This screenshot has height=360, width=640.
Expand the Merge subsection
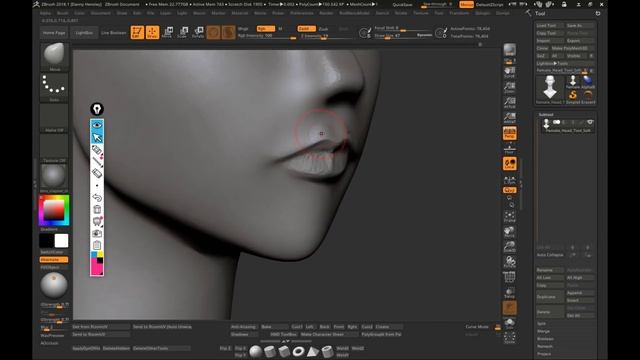click(x=544, y=331)
